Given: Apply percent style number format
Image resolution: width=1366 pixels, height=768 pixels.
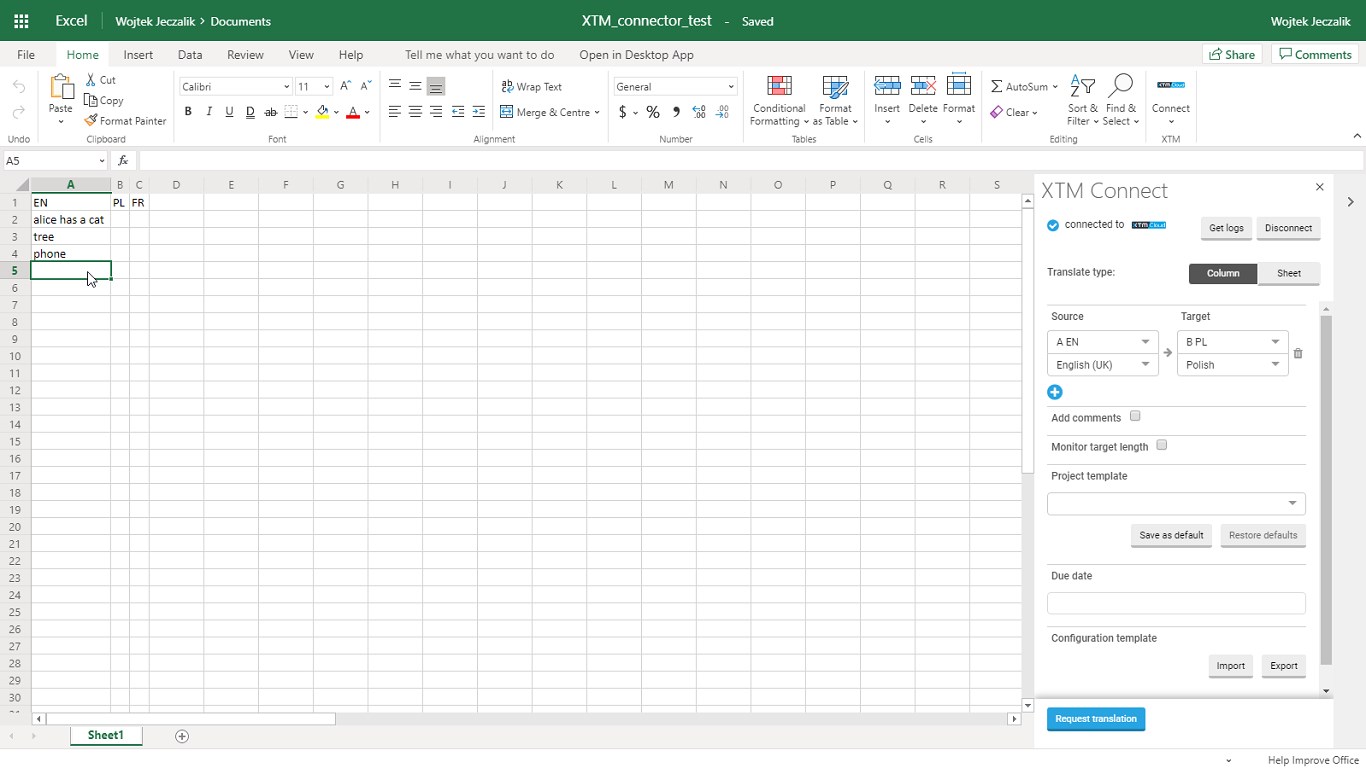Looking at the screenshot, I should [653, 112].
